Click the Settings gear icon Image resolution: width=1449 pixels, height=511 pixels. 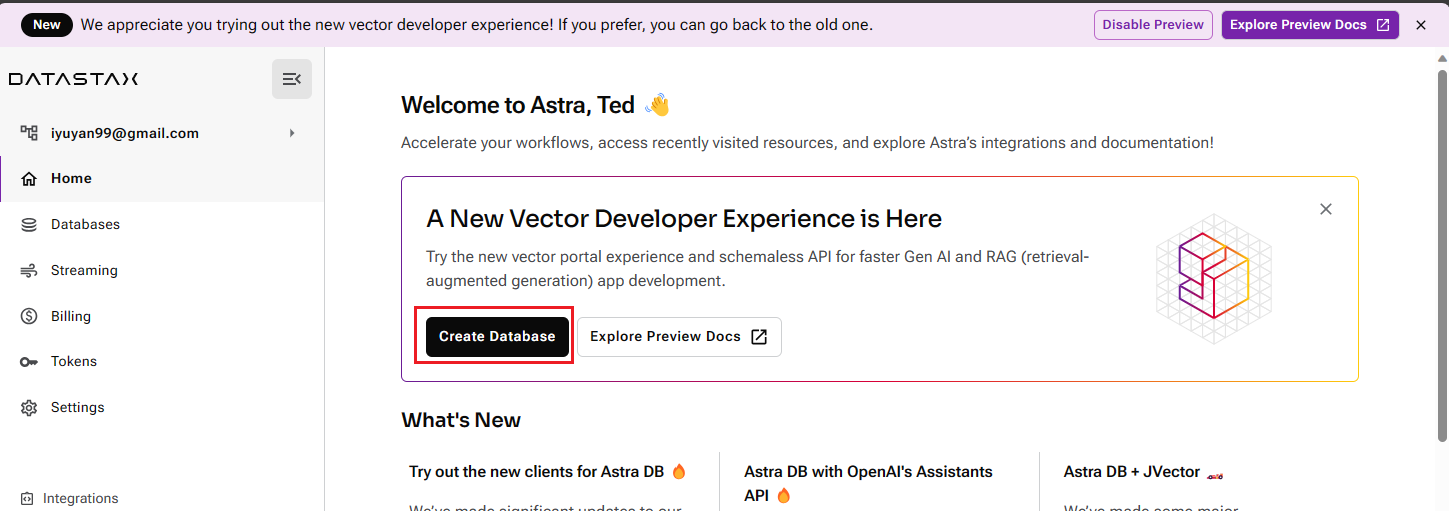(x=29, y=408)
